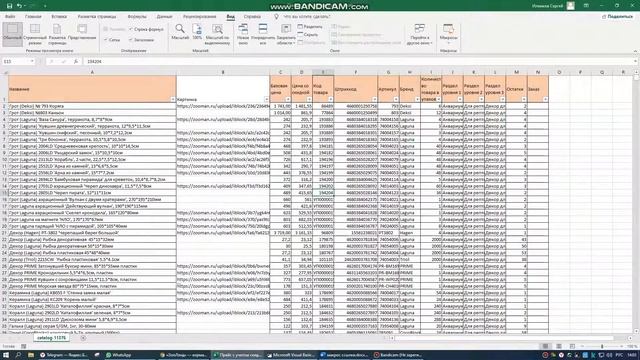Open the Review (Рецензирование) tab
This screenshot has width=640, height=360.
point(199,17)
